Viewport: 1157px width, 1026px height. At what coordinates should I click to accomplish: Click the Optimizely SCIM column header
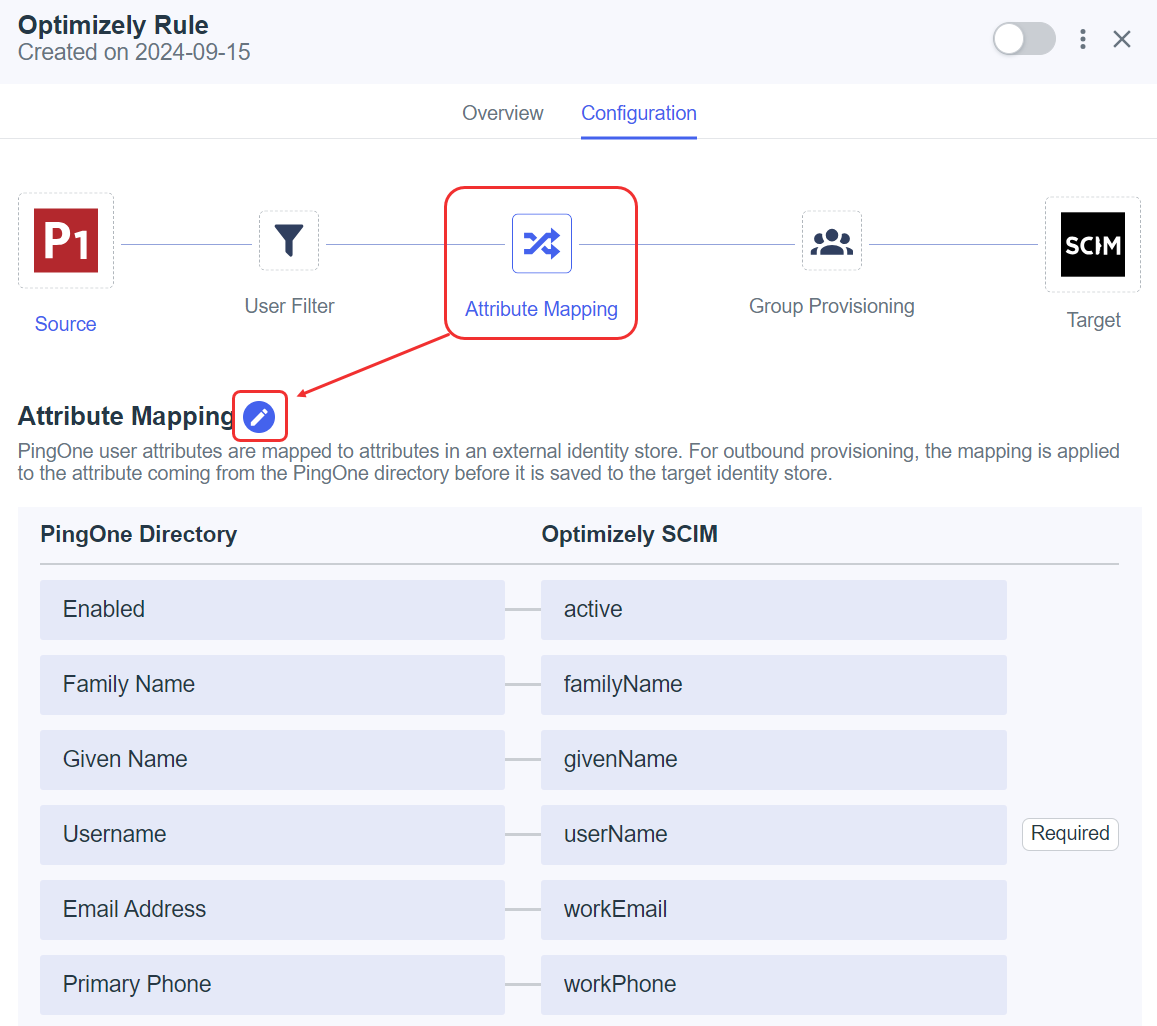(x=629, y=534)
